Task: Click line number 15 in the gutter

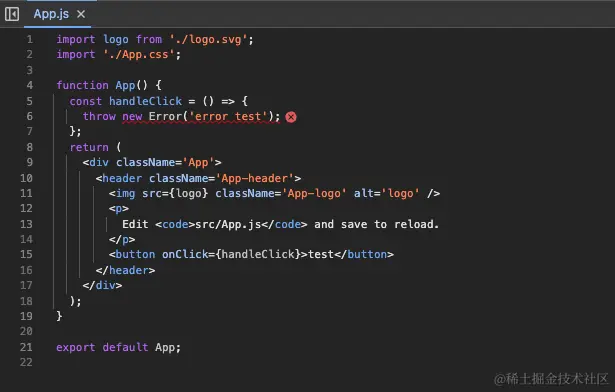Action: (x=26, y=254)
